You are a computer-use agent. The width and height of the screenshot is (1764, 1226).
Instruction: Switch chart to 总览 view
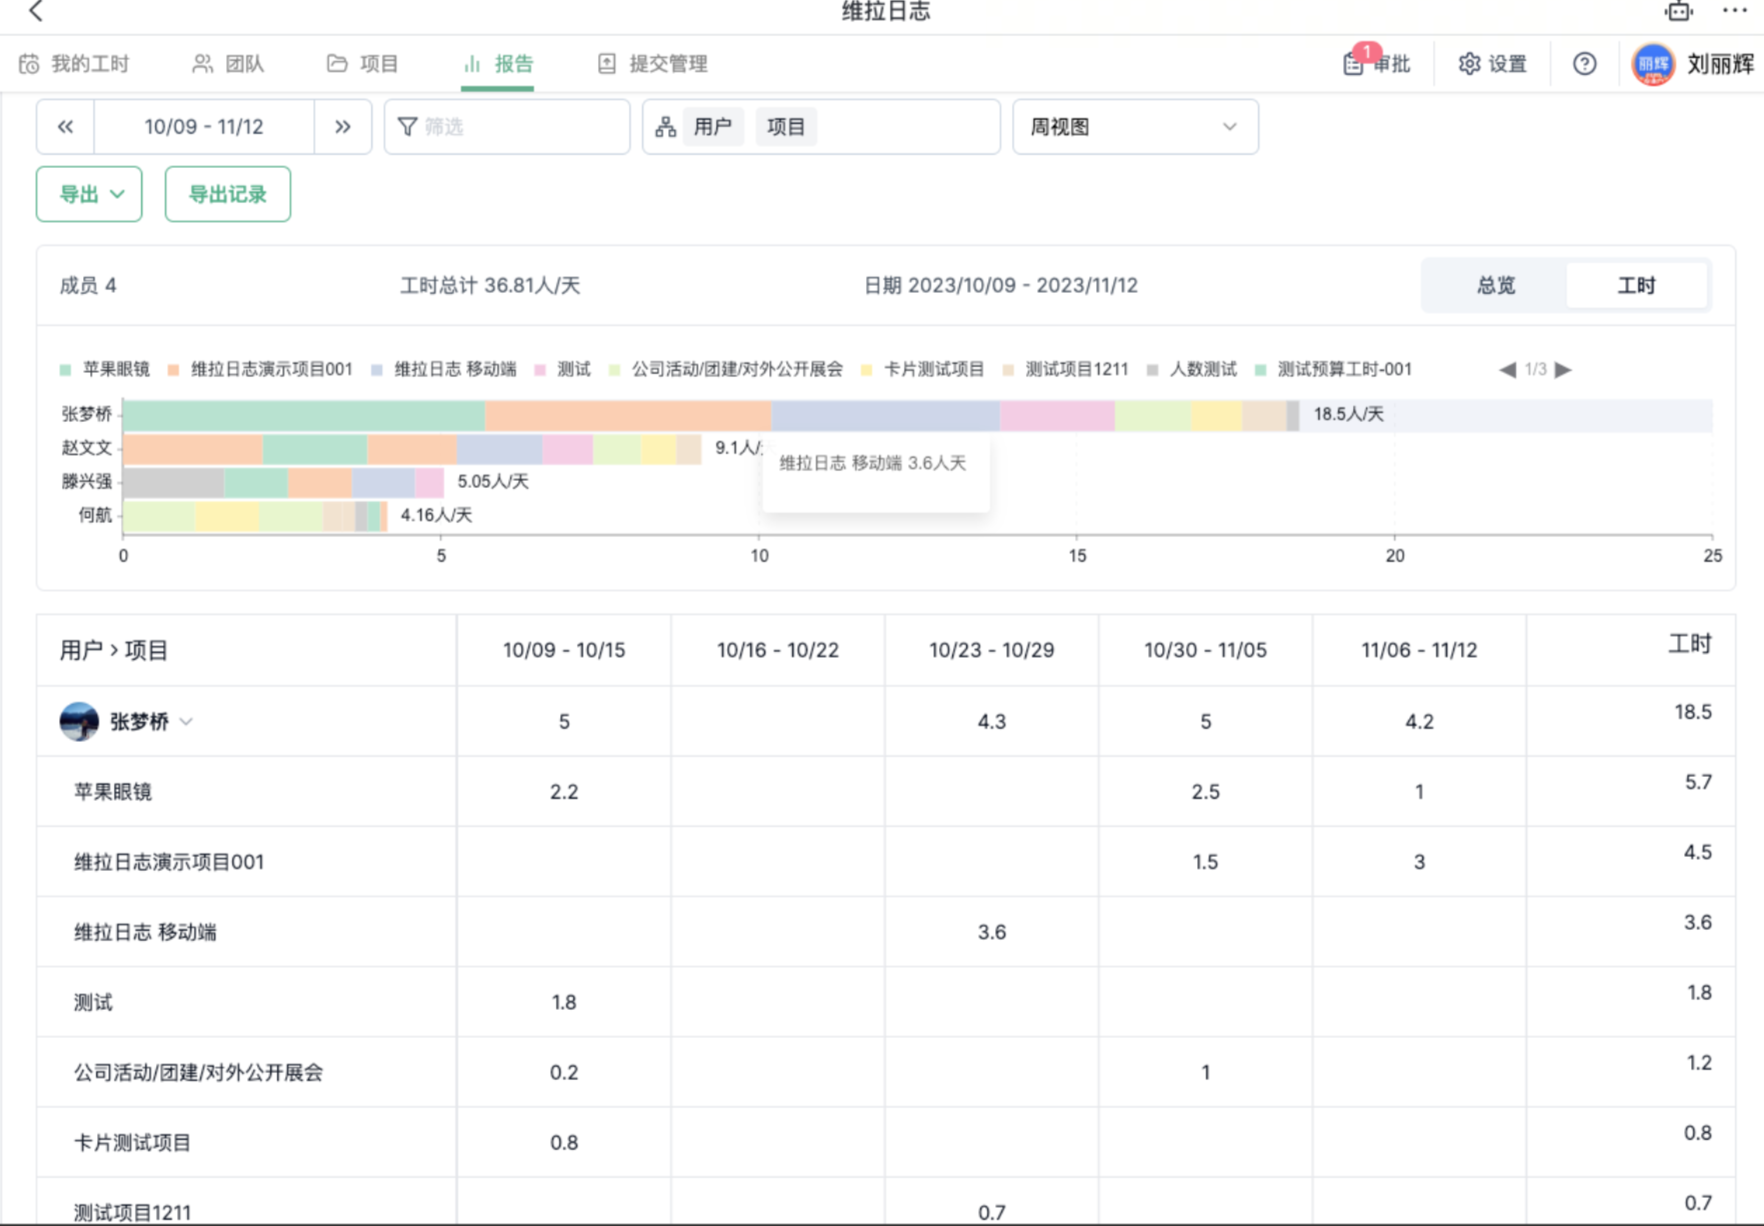[1495, 286]
